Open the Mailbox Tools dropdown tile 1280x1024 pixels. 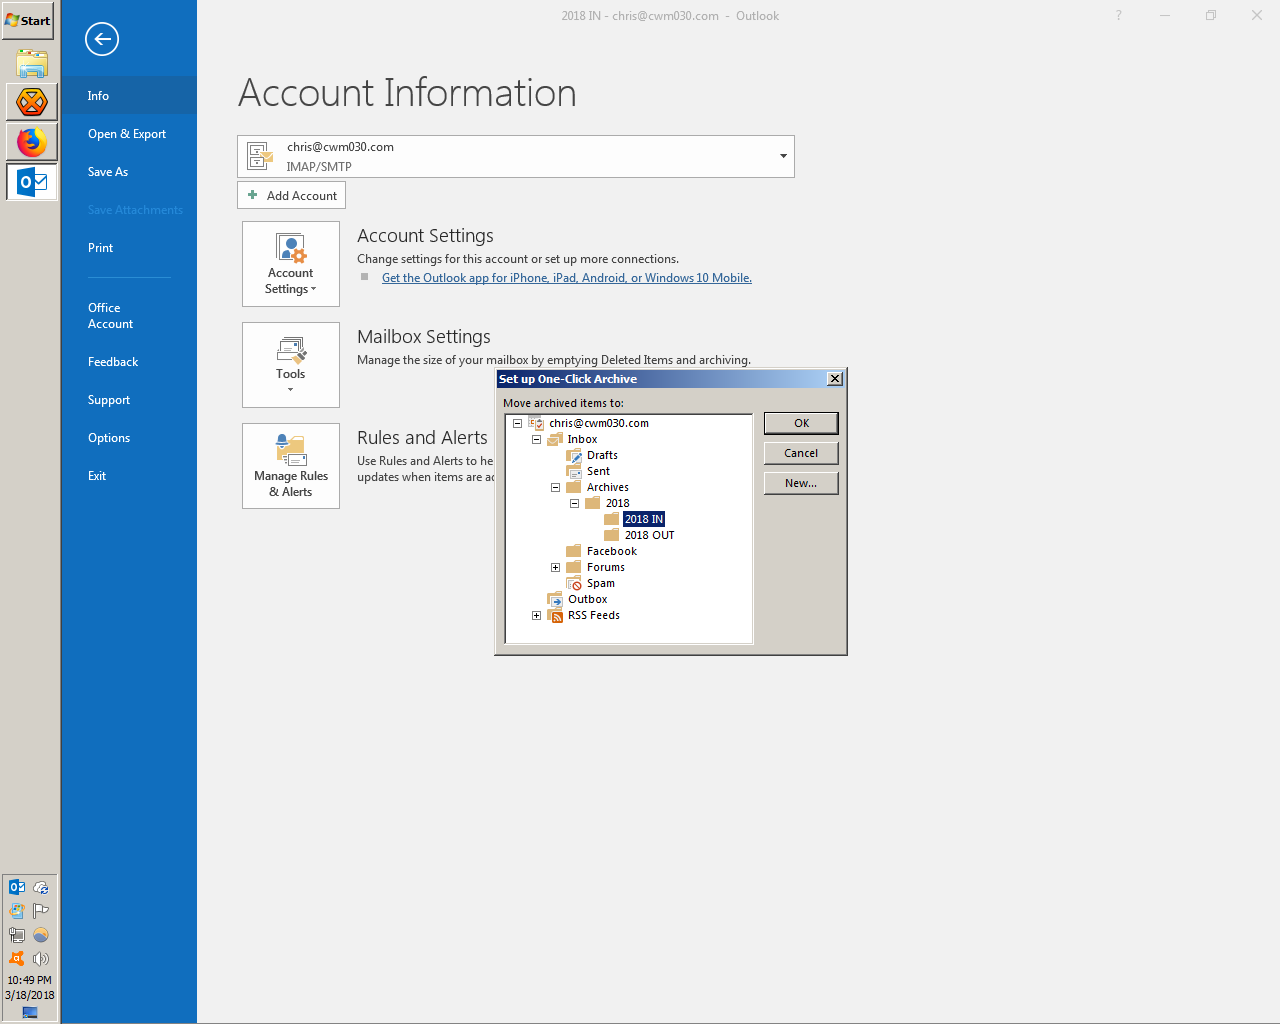pyautogui.click(x=291, y=365)
